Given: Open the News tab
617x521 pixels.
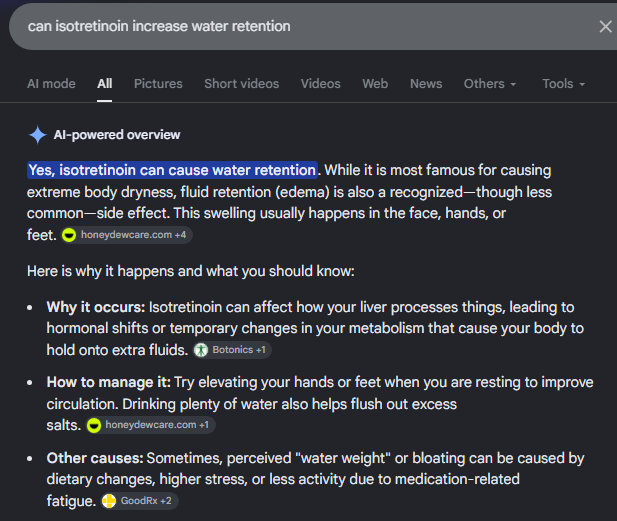Looking at the screenshot, I should [x=426, y=84].
